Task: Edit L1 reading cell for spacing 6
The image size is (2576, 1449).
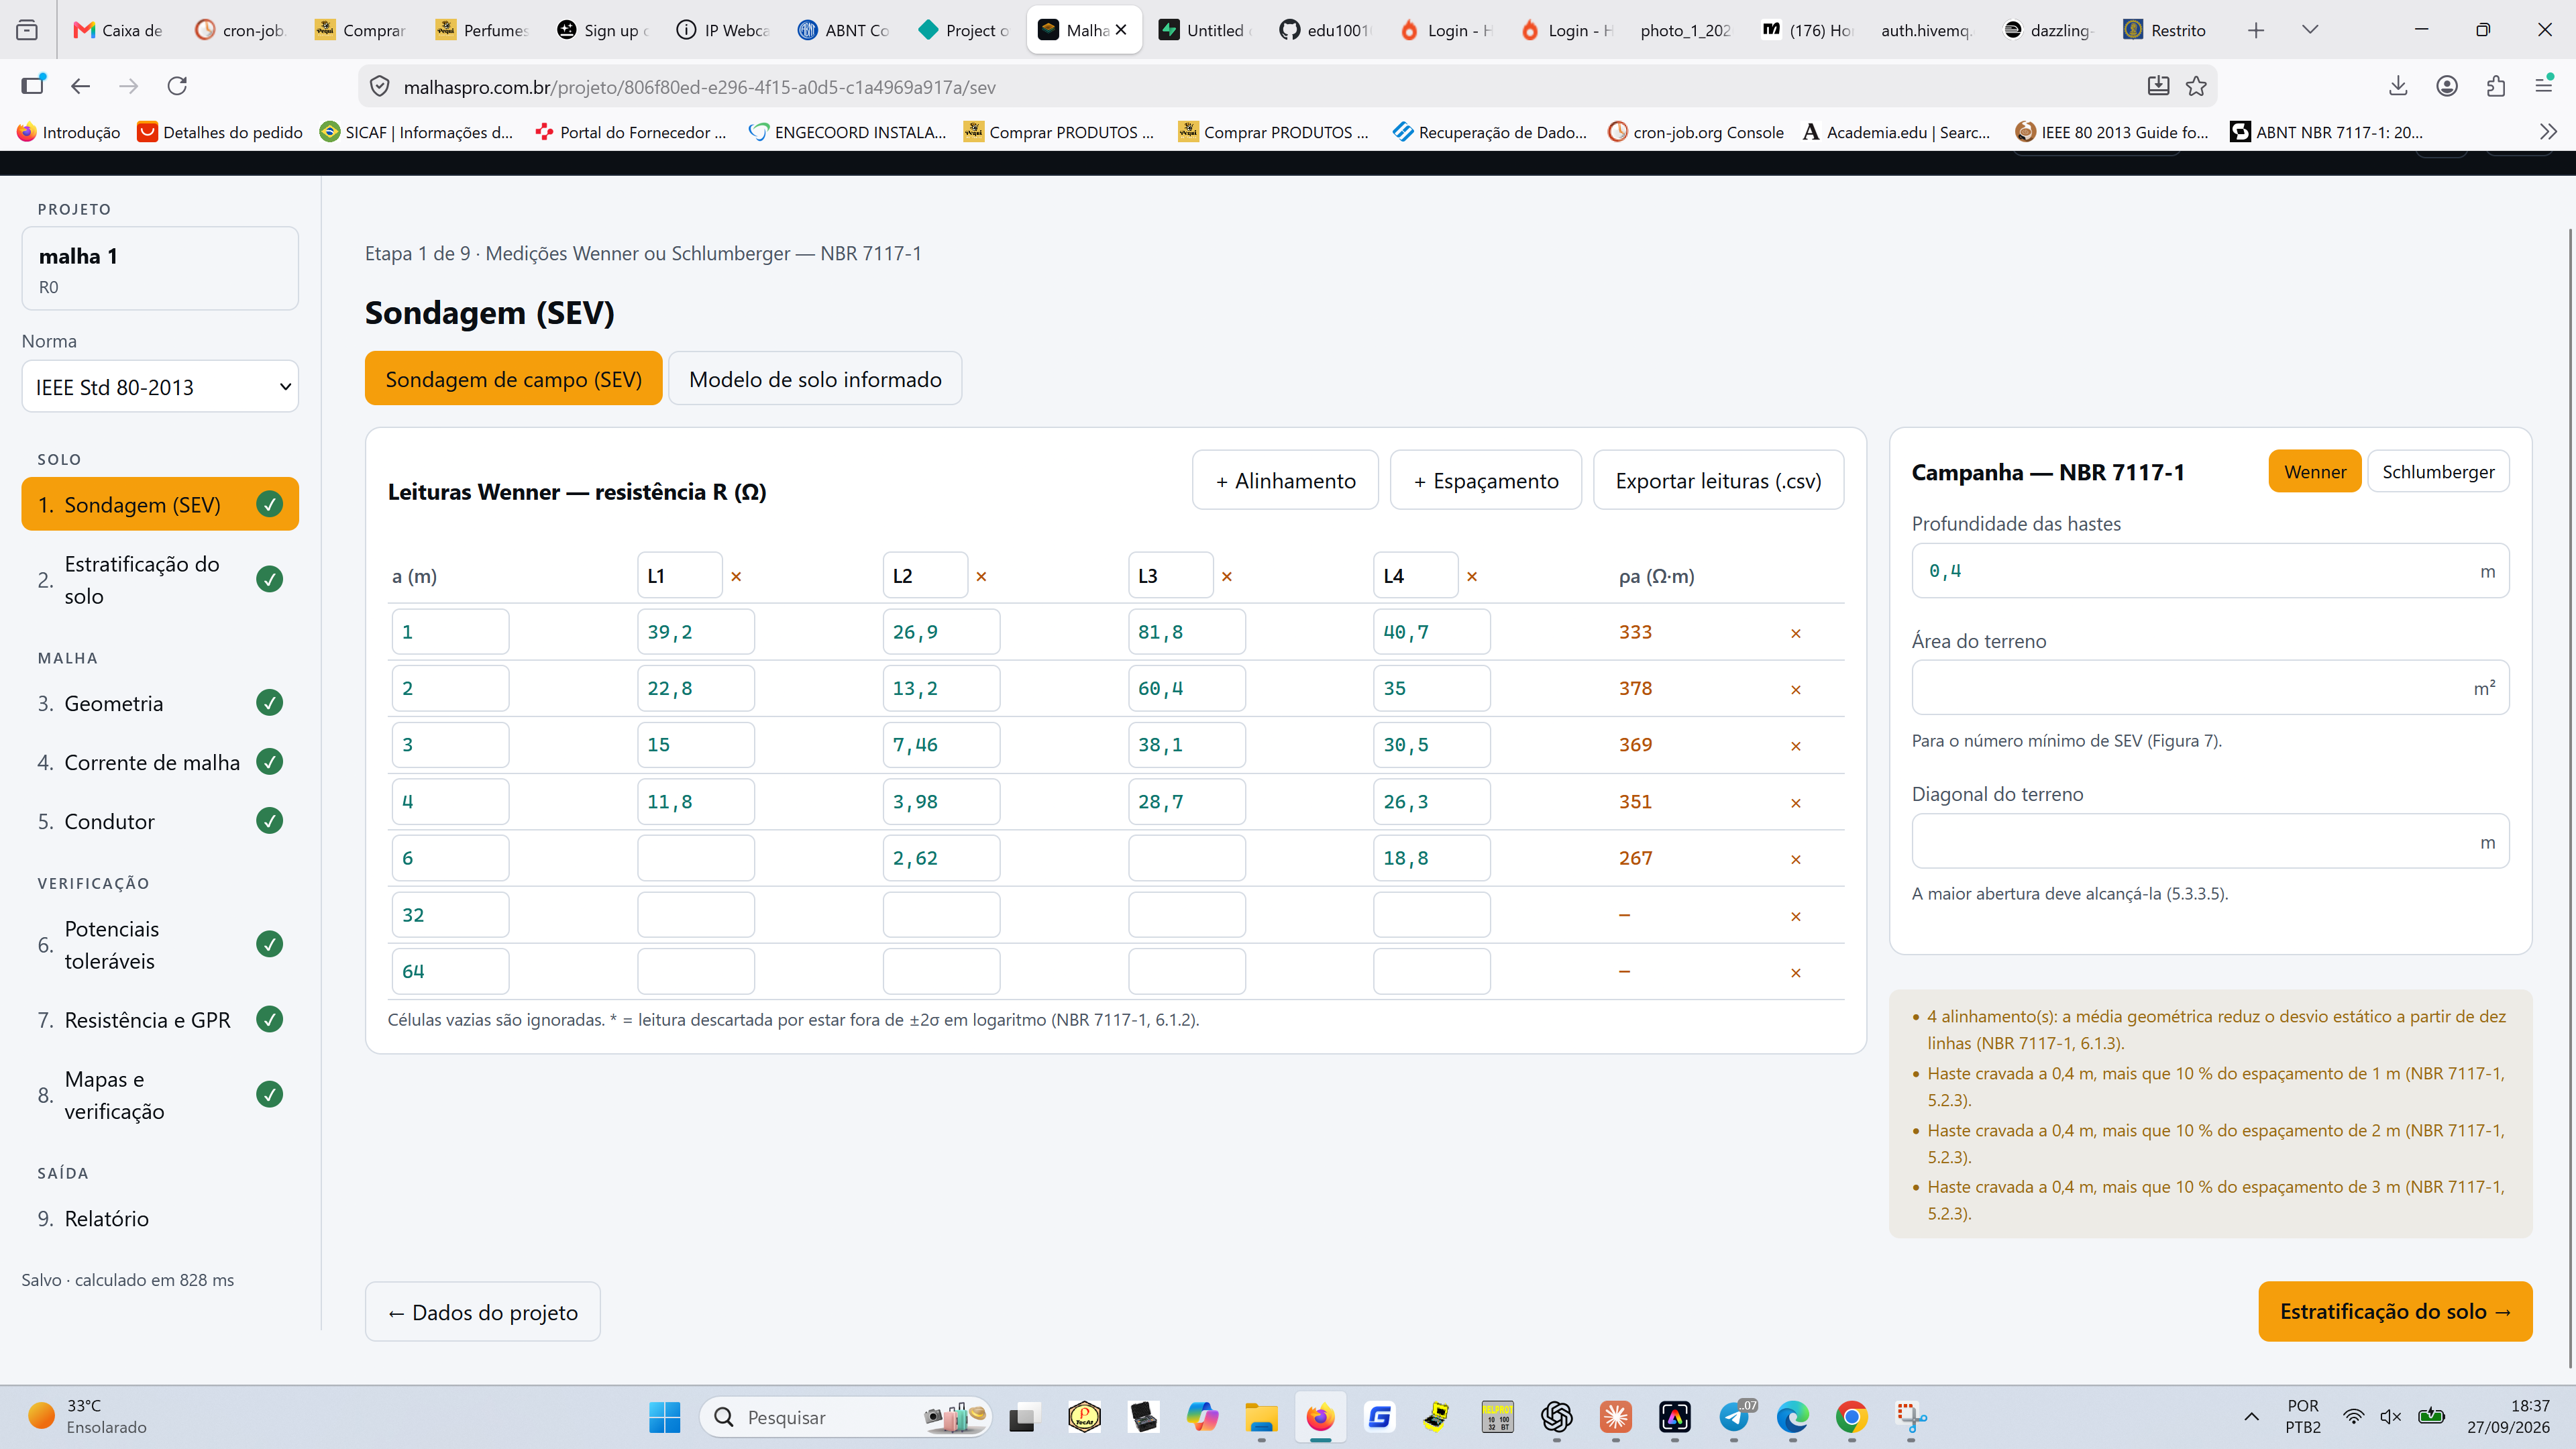Action: (696, 858)
